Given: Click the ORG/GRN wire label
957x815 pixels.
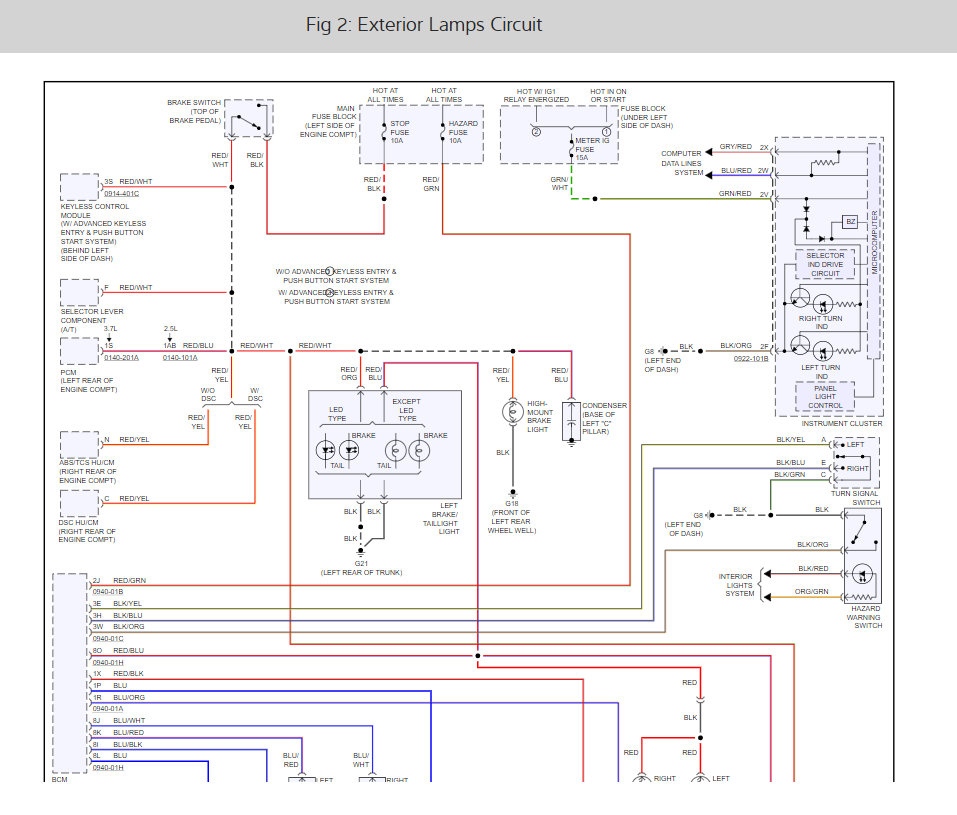Looking at the screenshot, I should [811, 592].
